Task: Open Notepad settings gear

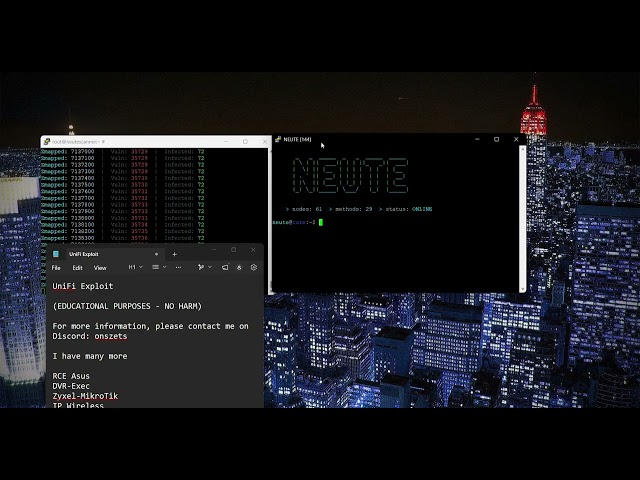Action: point(254,267)
